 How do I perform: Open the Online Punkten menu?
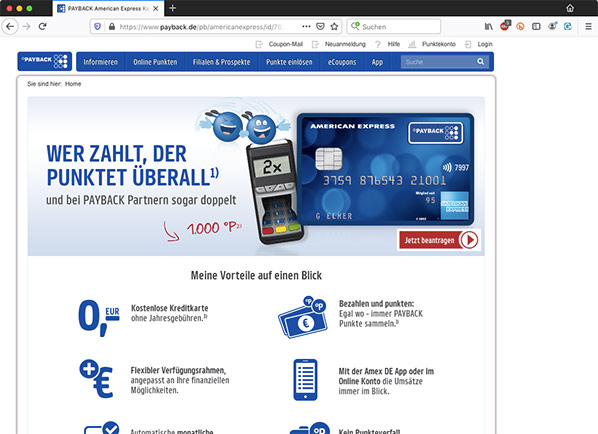[x=155, y=62]
